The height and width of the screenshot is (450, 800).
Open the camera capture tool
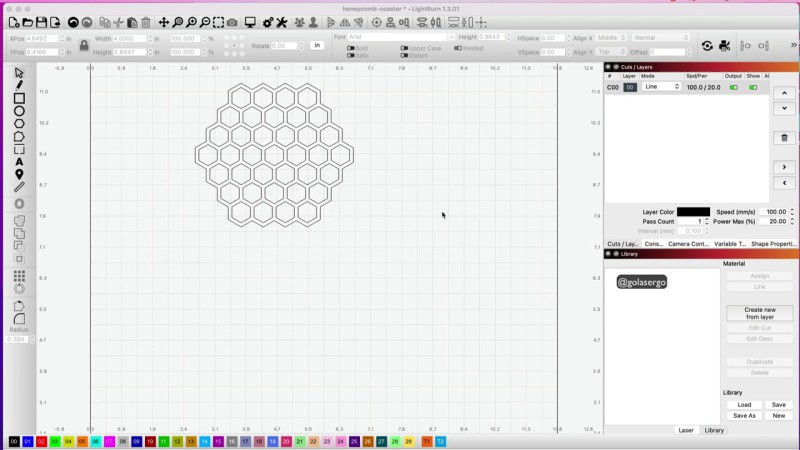[232, 22]
